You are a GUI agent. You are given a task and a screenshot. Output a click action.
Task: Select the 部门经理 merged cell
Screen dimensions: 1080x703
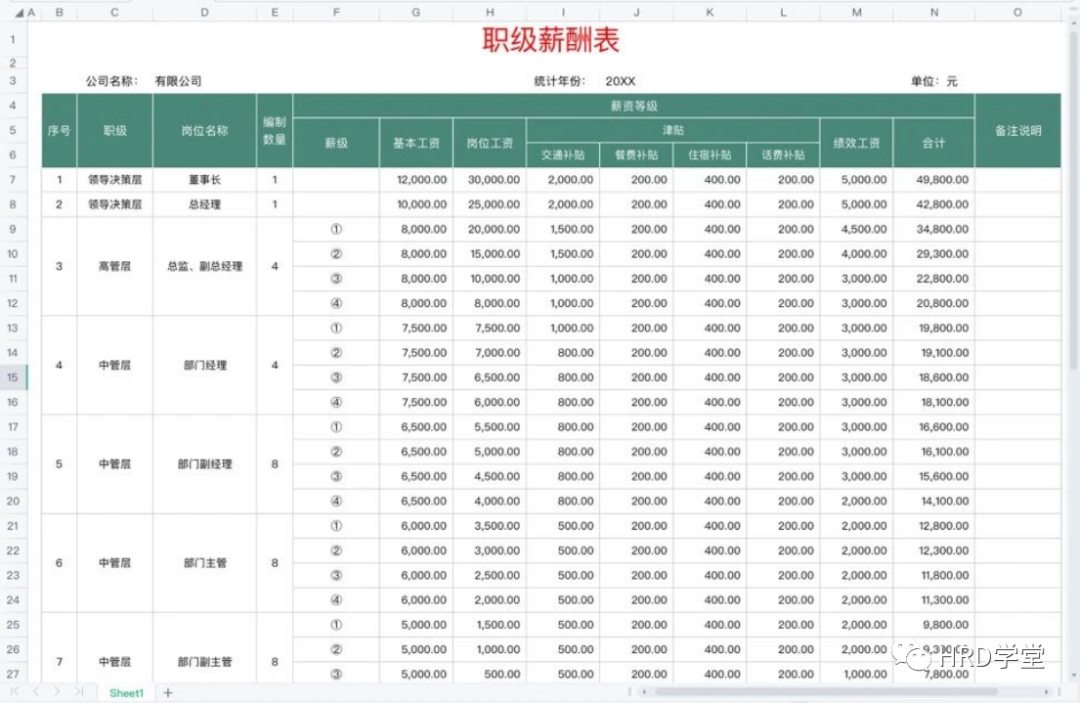tap(204, 365)
